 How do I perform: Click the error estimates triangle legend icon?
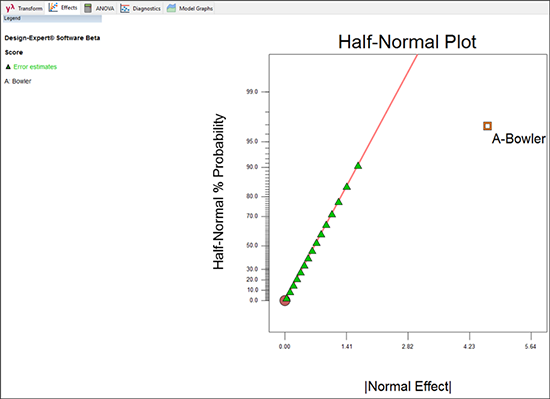coord(8,67)
